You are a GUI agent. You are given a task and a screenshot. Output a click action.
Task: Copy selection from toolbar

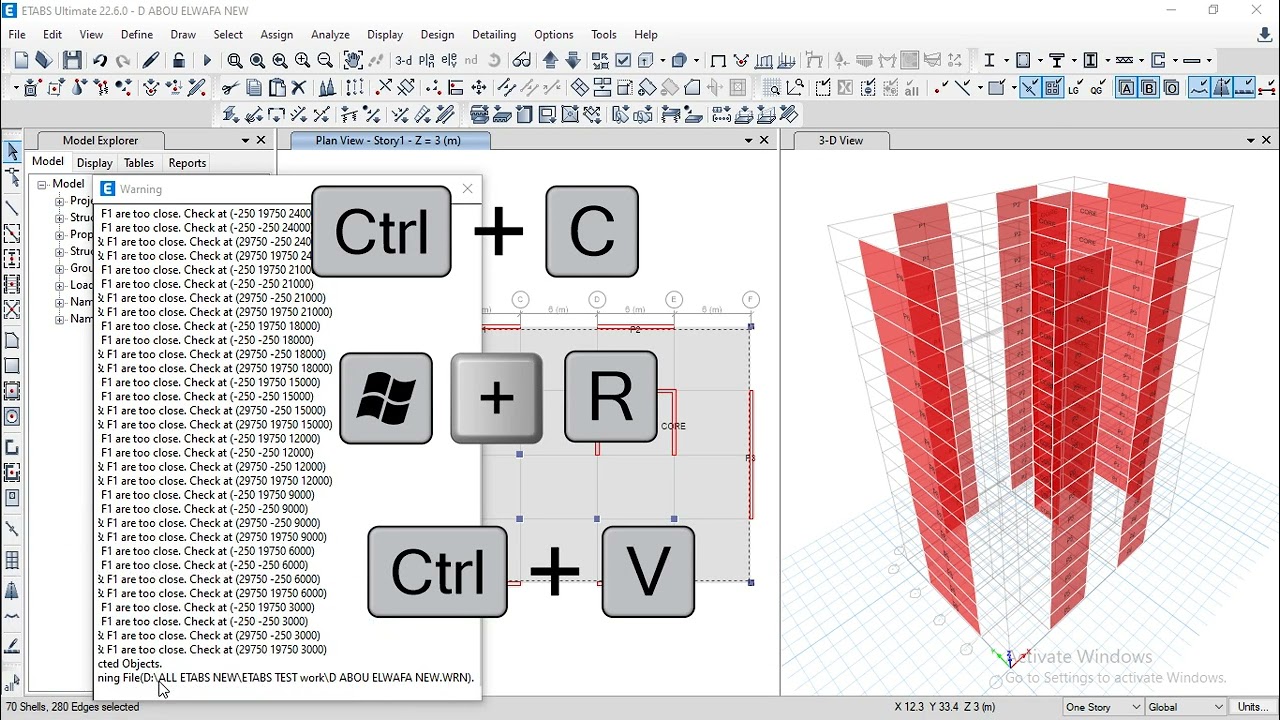coord(254,88)
